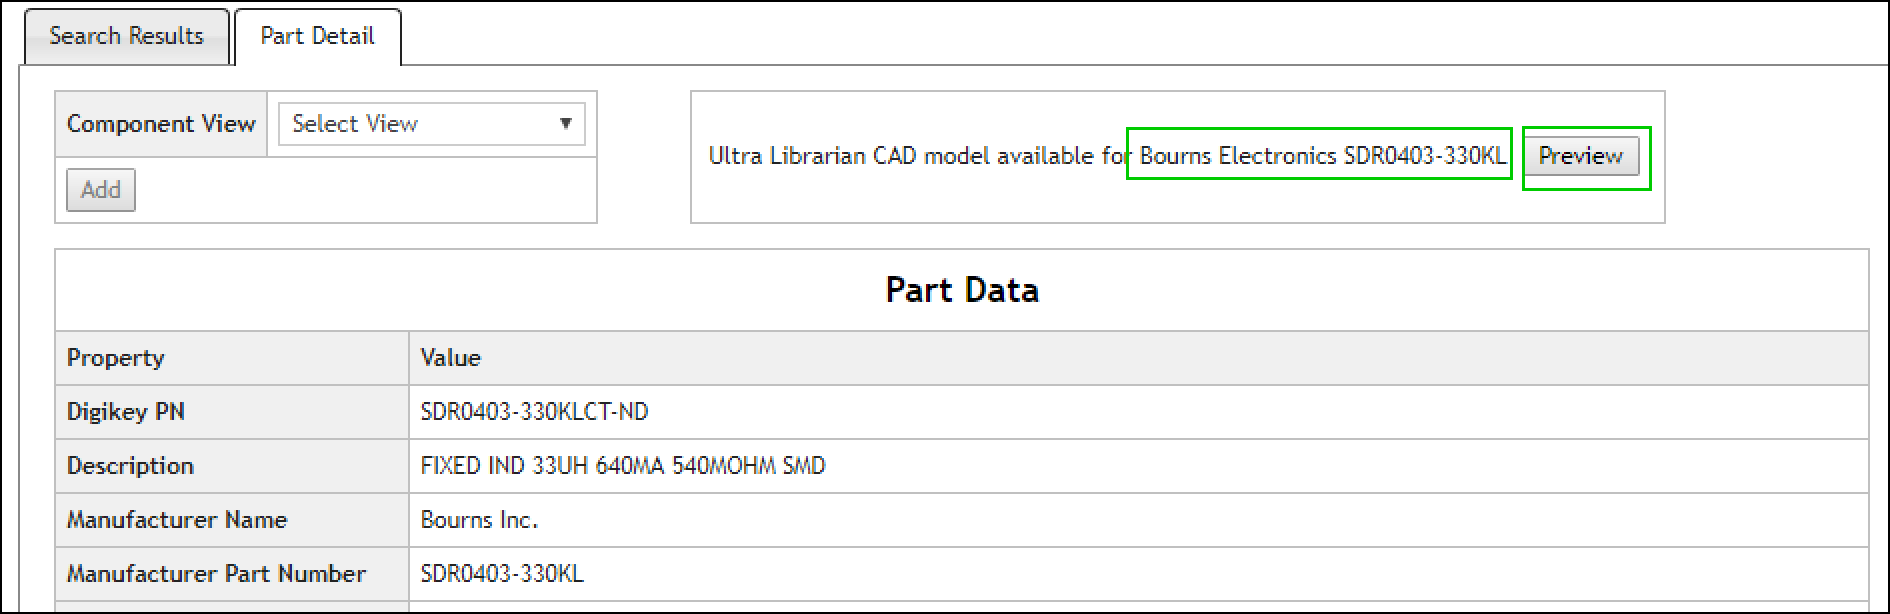This screenshot has width=1890, height=614.
Task: Click the SDR0403-330KLCT-ND Digikey part number value
Action: (x=534, y=412)
